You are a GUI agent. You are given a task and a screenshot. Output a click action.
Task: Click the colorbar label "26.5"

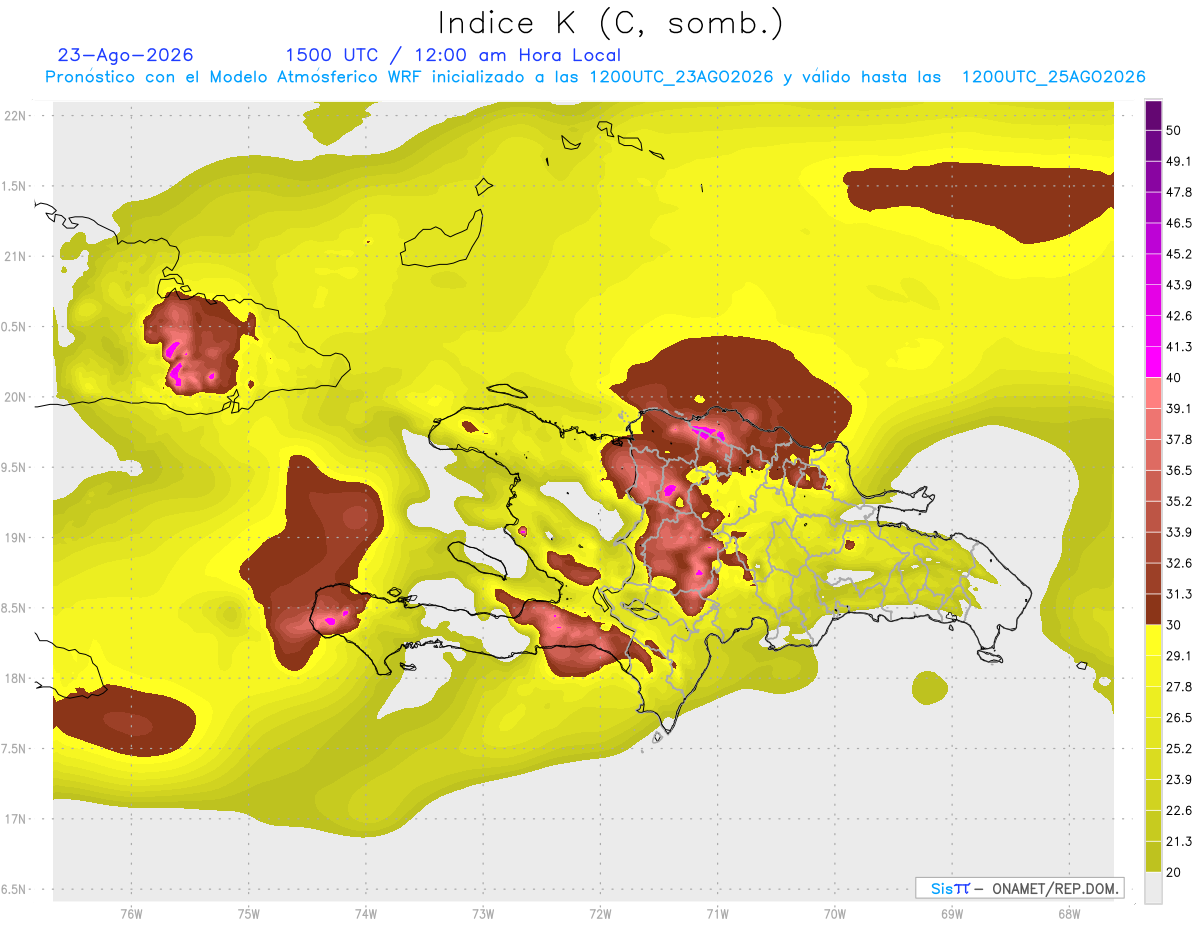pos(1180,717)
